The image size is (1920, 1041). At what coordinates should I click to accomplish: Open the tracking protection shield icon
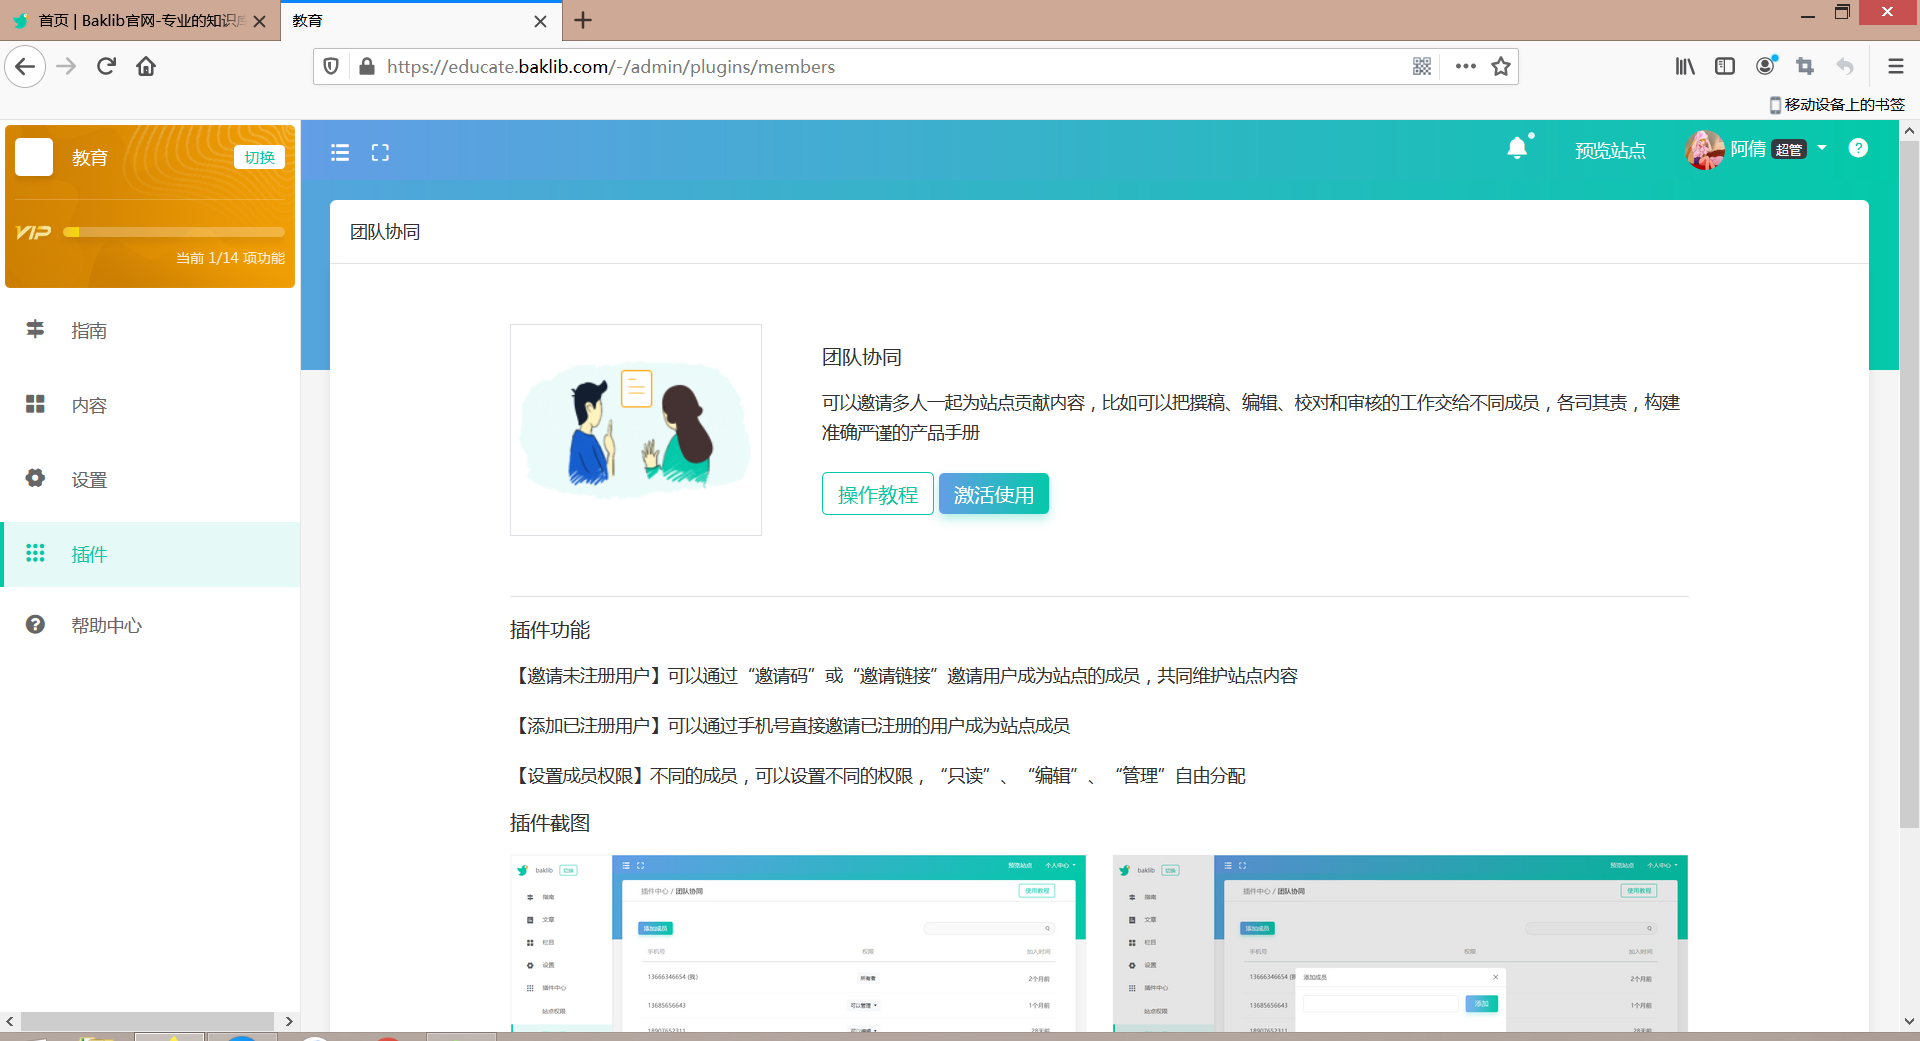(331, 67)
